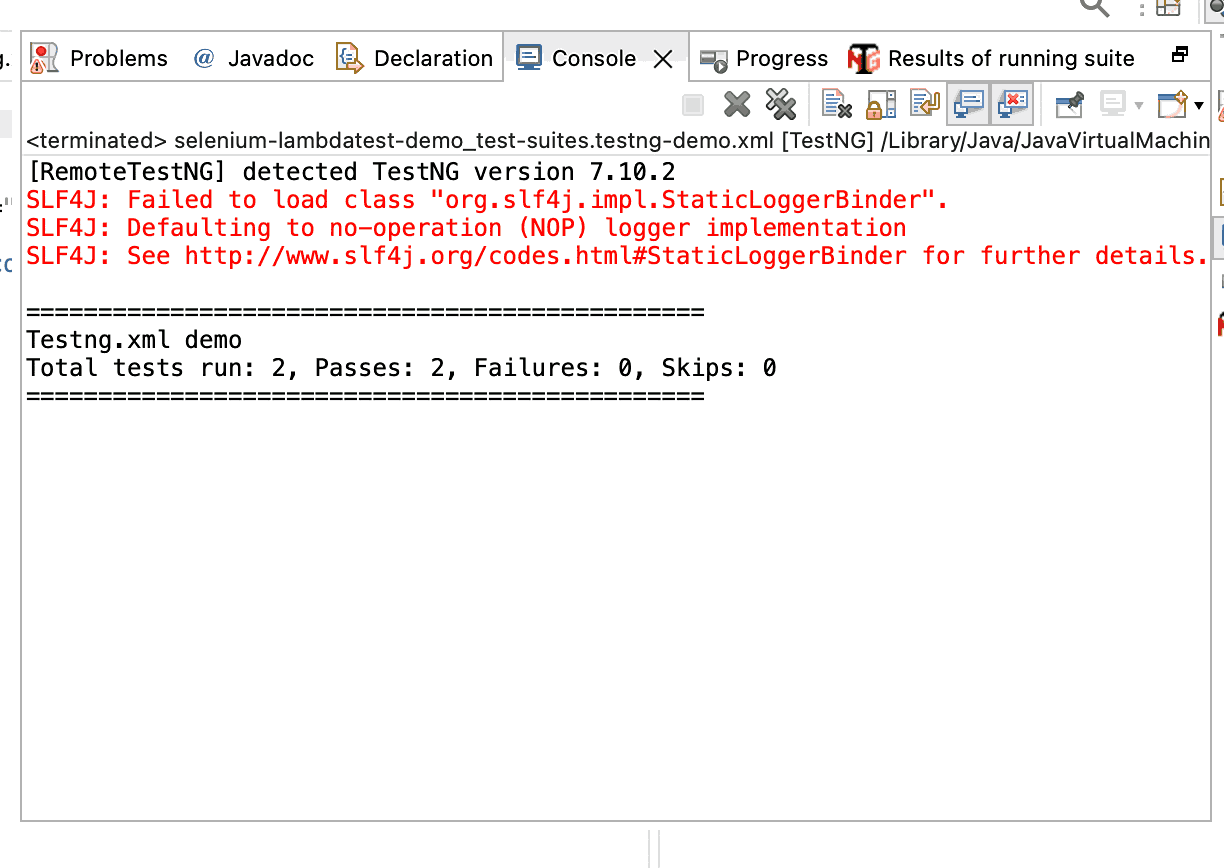The width and height of the screenshot is (1224, 868).
Task: Remove the terminated launch with the X icon
Action: click(737, 103)
